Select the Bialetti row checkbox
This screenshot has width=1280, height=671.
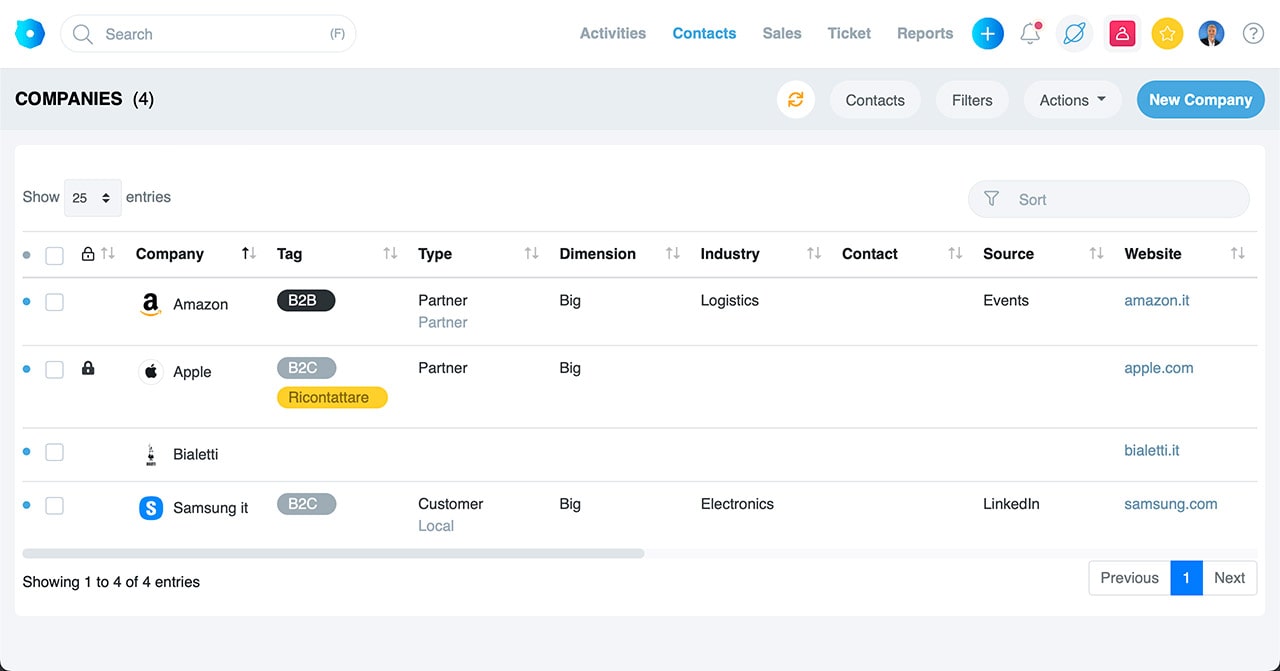55,452
